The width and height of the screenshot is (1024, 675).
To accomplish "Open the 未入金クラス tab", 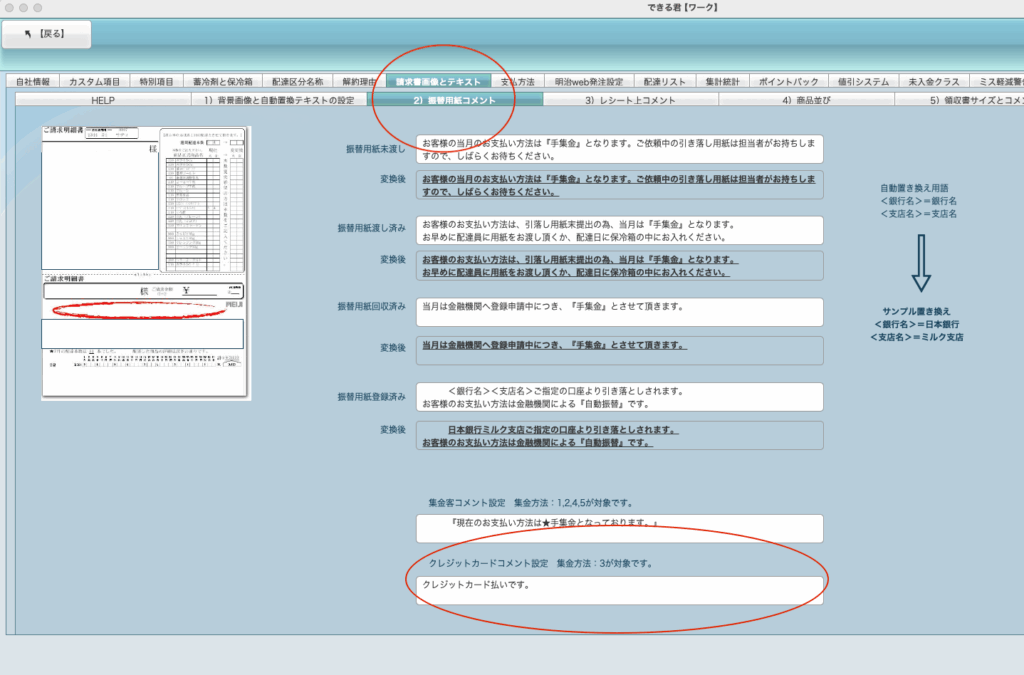I will [934, 82].
